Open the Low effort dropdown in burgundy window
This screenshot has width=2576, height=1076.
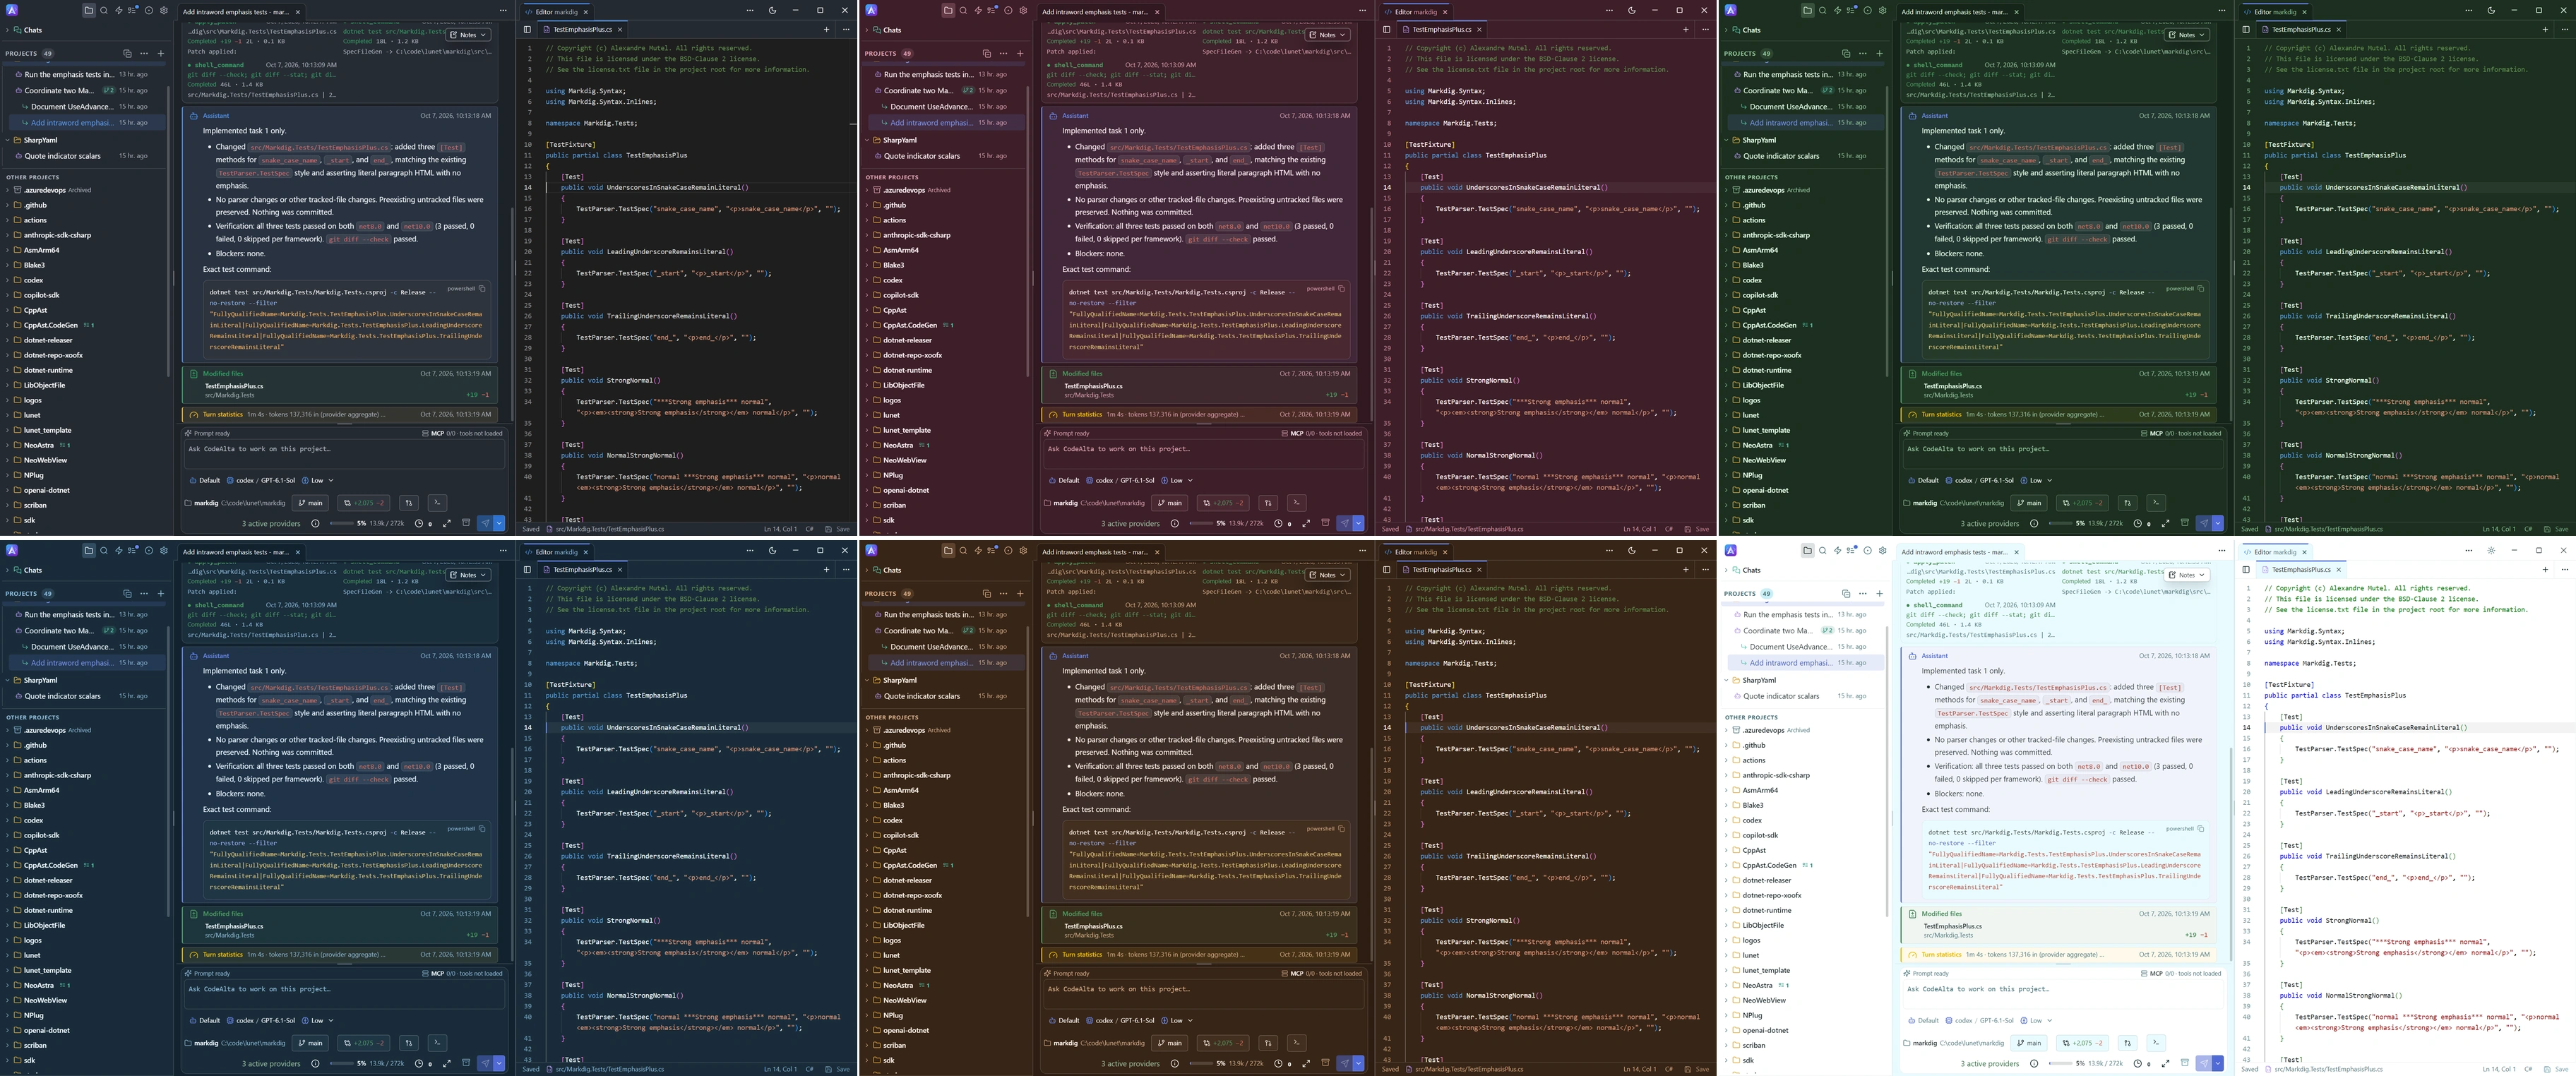pos(1177,480)
